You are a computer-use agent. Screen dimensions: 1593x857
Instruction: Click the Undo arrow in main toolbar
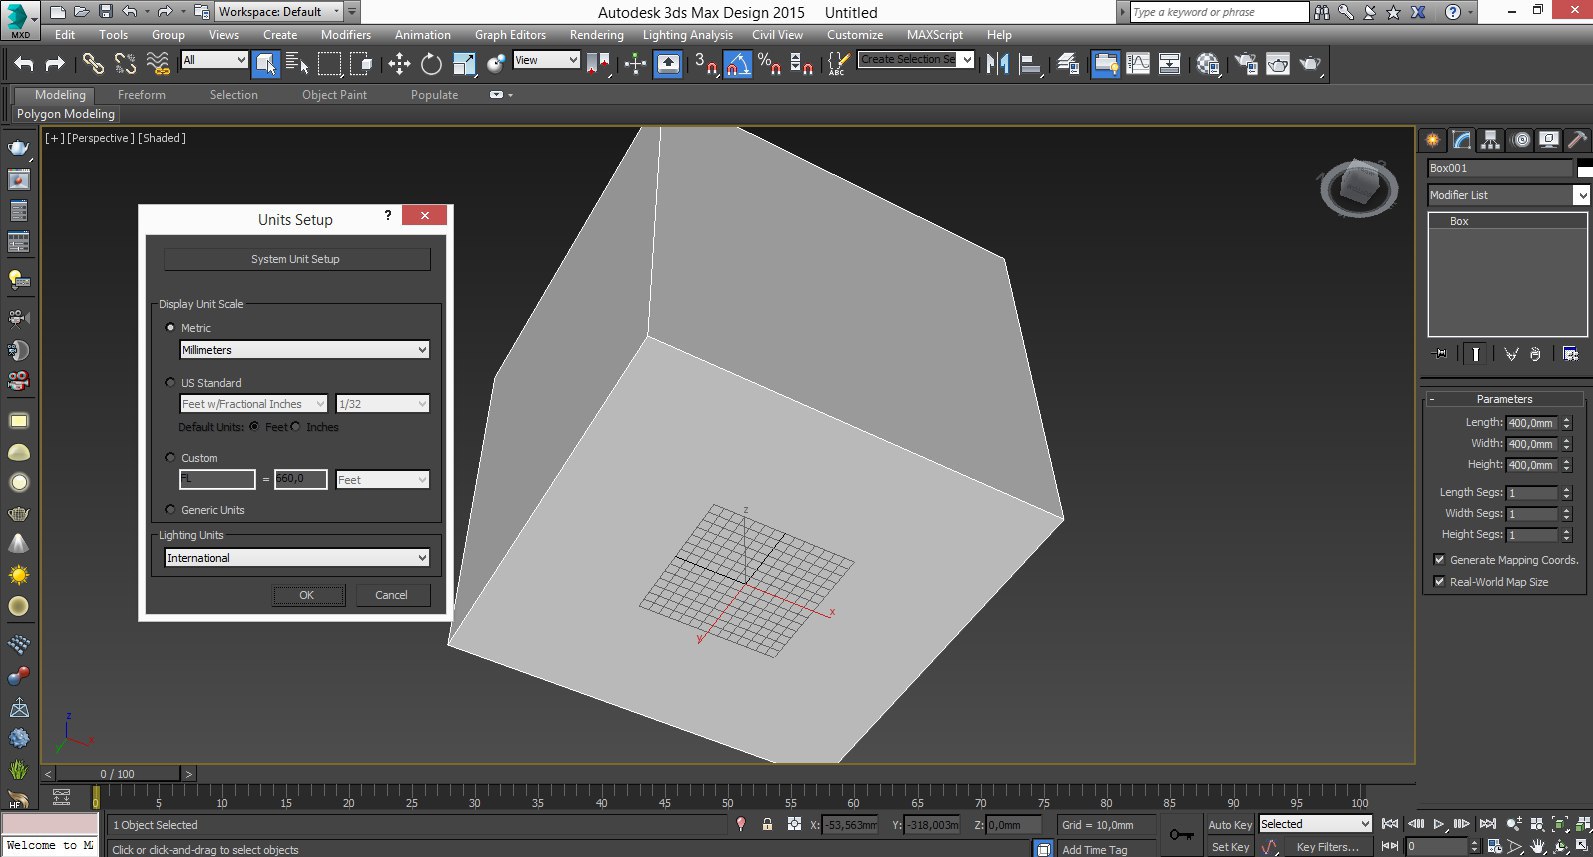(x=23, y=64)
